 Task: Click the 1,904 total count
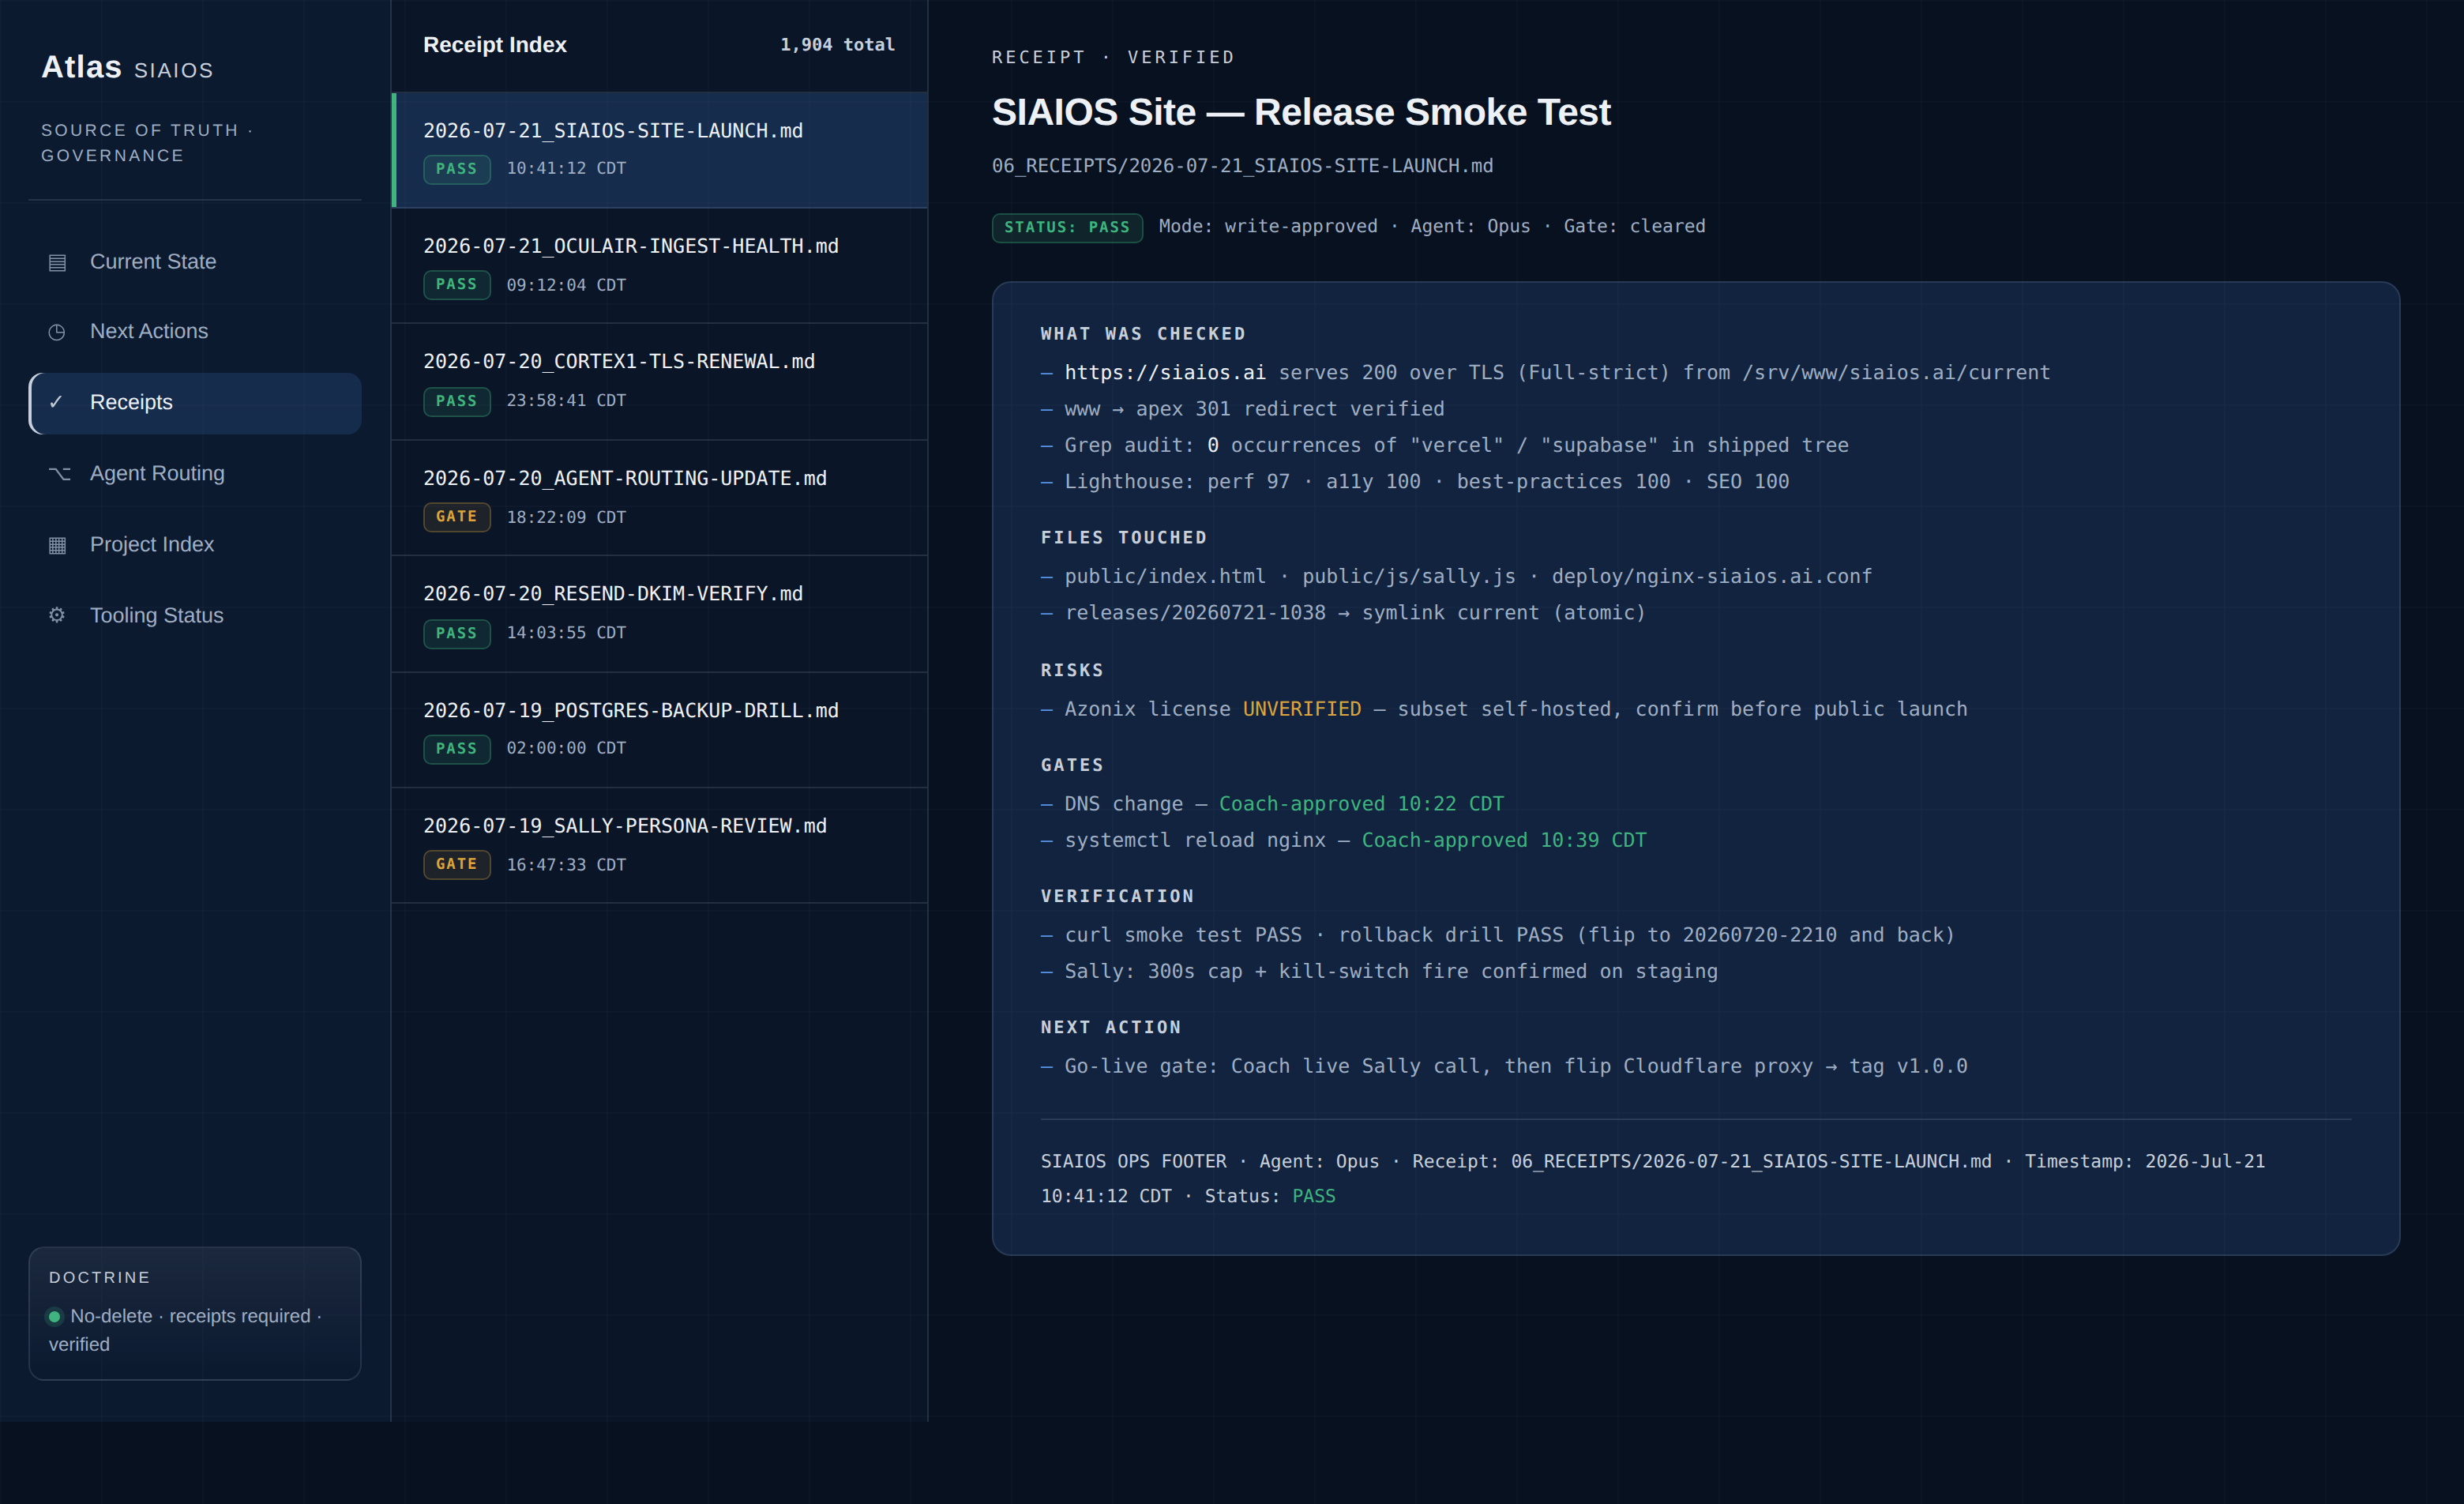837,45
